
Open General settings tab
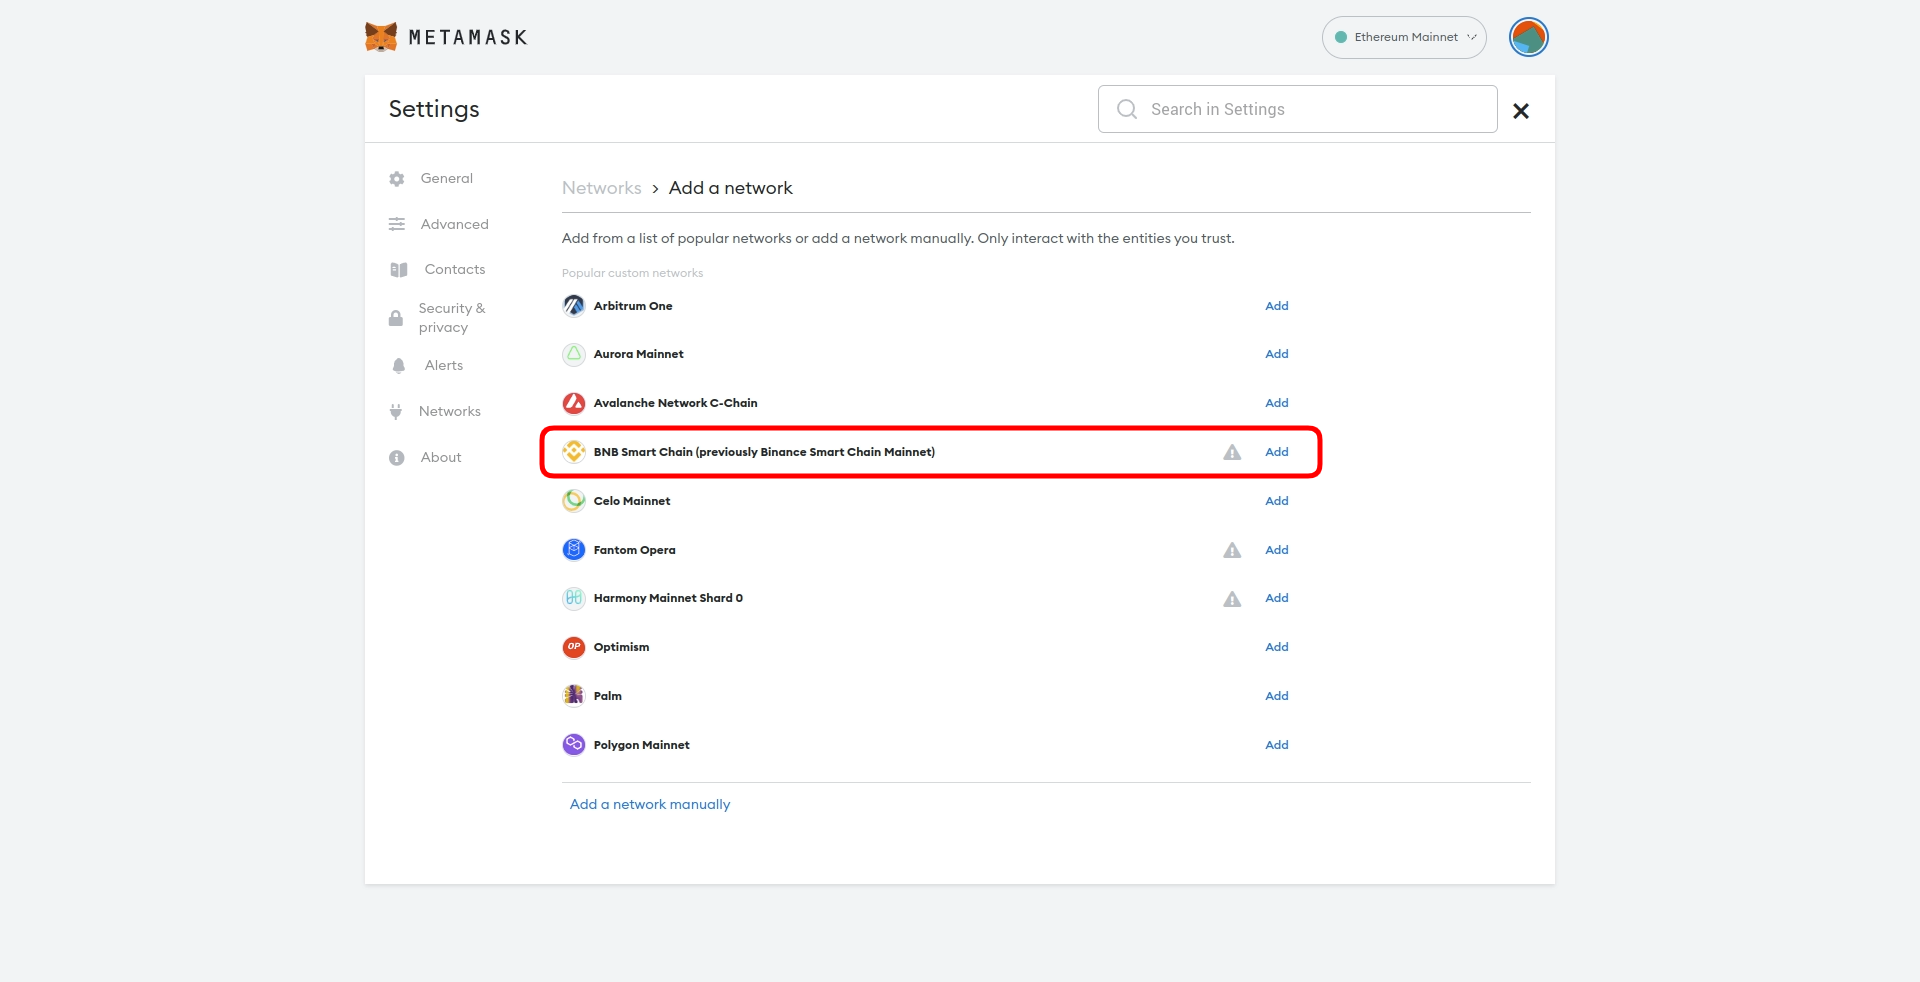click(x=446, y=178)
